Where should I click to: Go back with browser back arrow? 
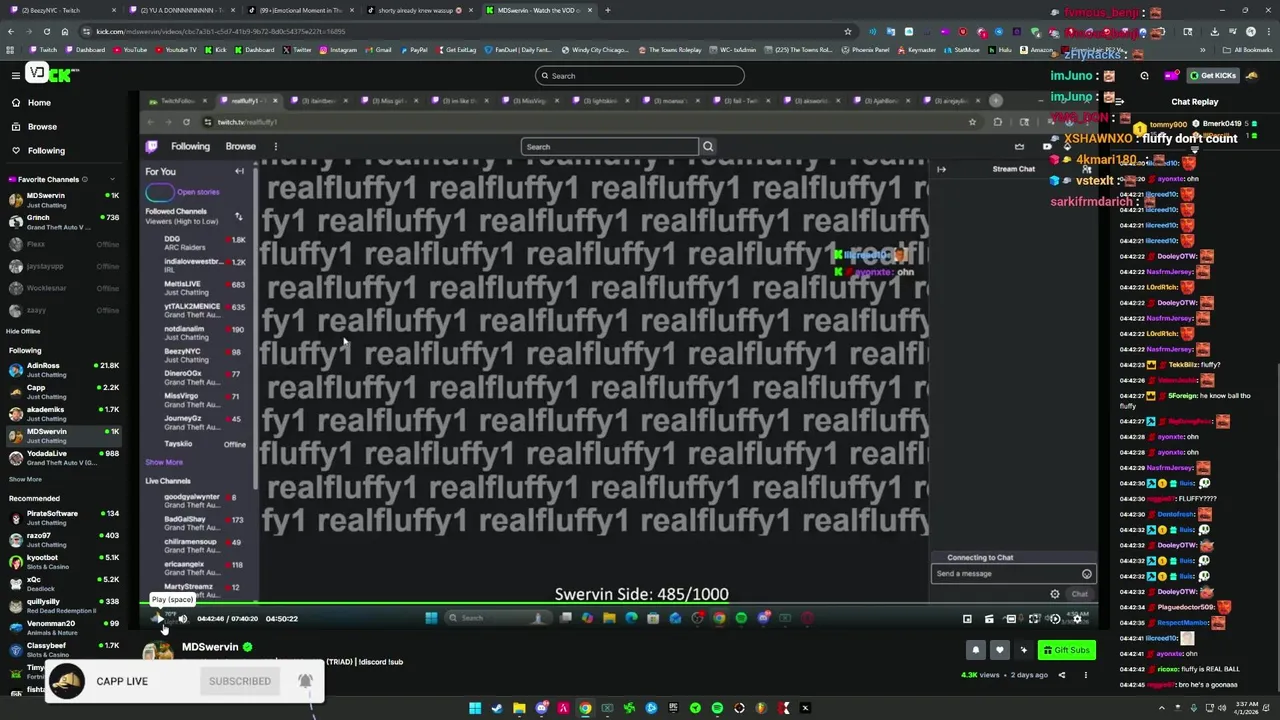point(11,31)
